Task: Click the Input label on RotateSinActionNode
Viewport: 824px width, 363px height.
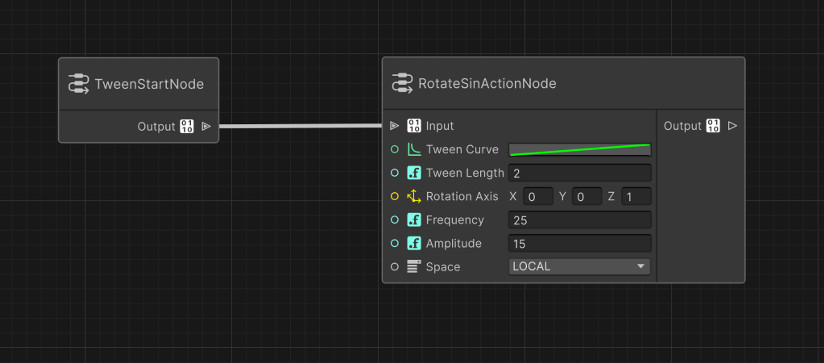Action: (440, 126)
